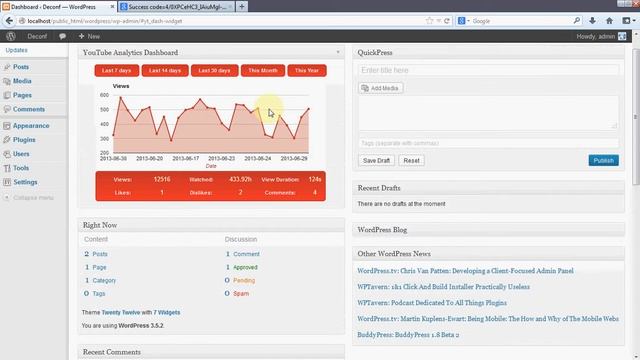Open the Media menu
Screen dimensions: 640x360
22,81
